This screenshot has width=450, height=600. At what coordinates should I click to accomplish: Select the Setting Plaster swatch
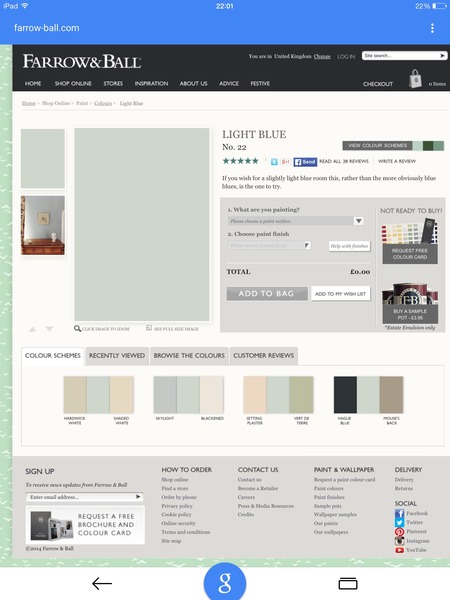click(255, 395)
